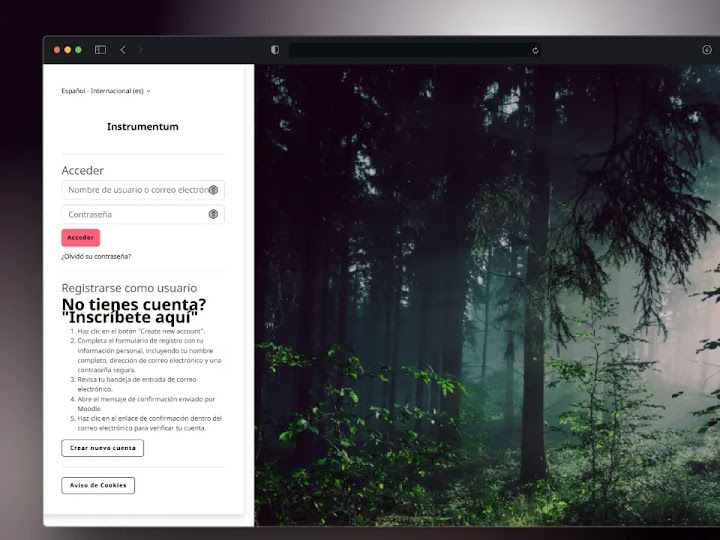Screen dimensions: 720x540
Task: Open the Aviso de Cookies button
Action: coord(98,485)
